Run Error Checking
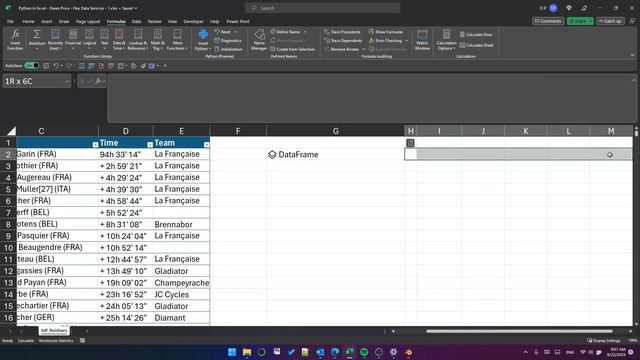 click(x=385, y=41)
